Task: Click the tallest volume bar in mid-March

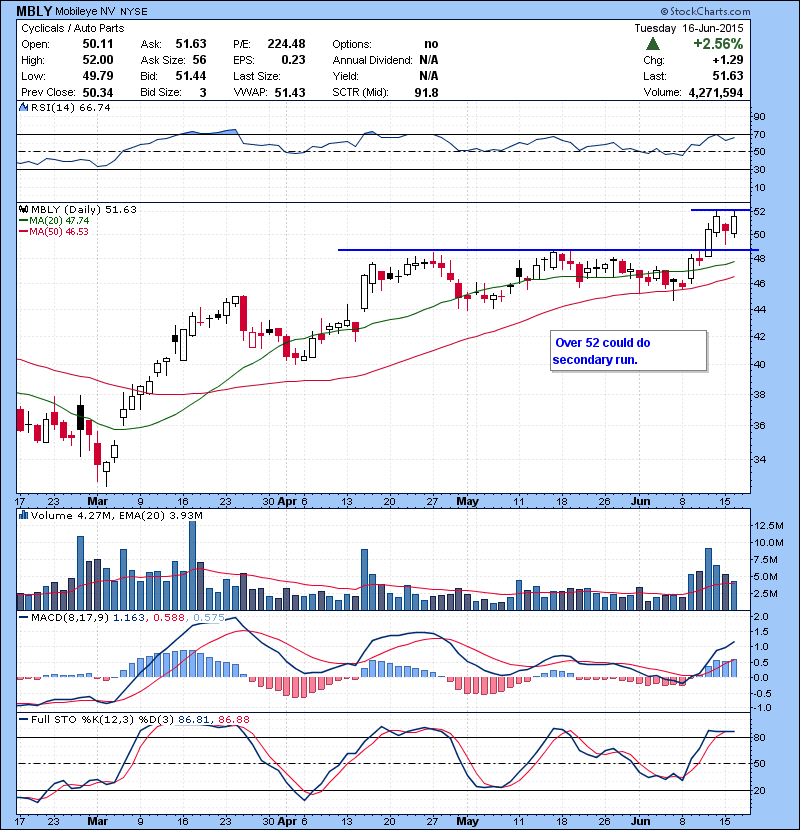Action: pos(192,565)
